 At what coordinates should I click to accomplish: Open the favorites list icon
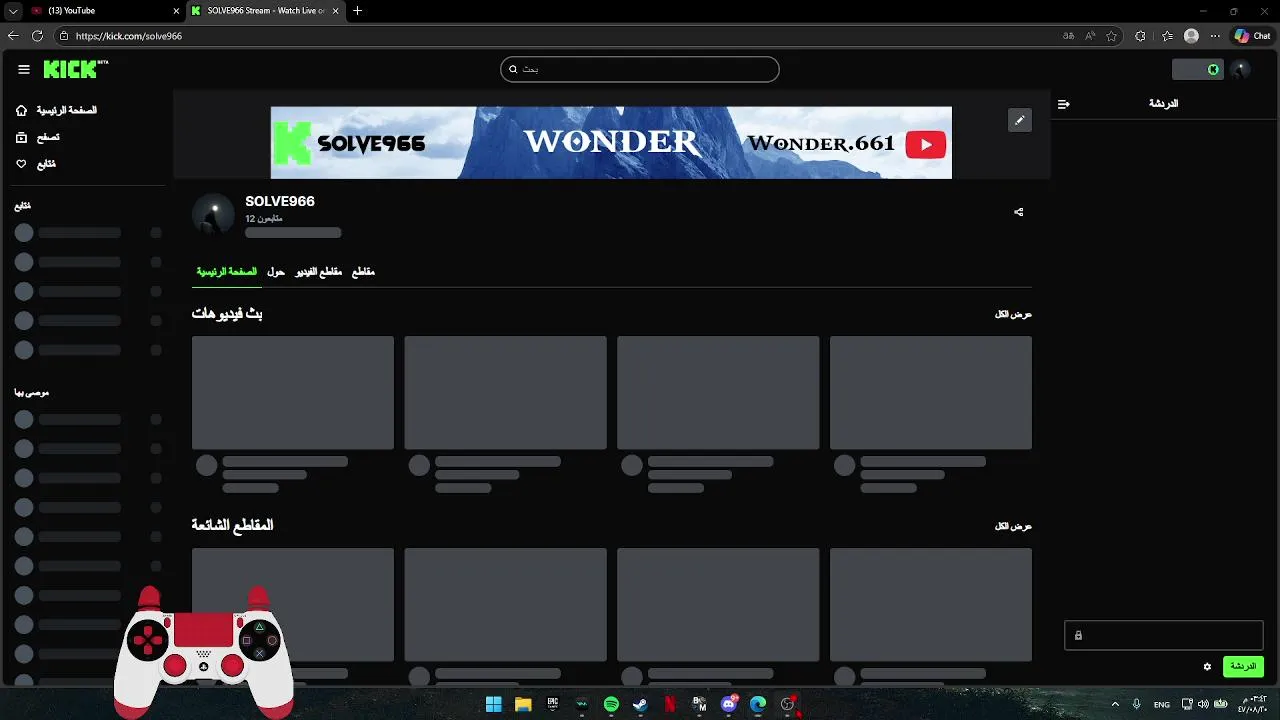click(1167, 36)
